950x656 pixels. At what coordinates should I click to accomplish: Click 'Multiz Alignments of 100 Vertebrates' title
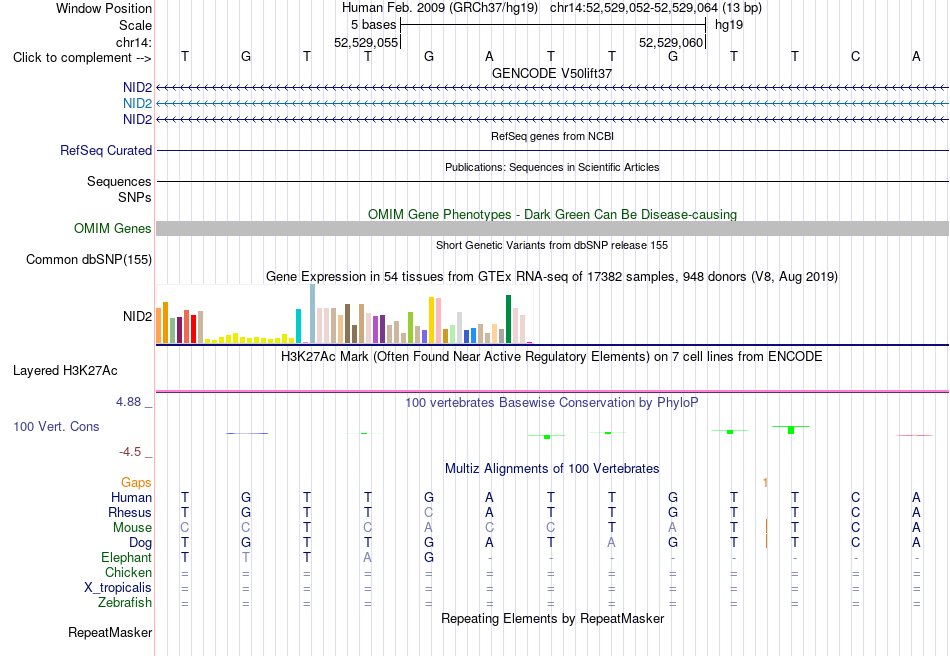(552, 468)
